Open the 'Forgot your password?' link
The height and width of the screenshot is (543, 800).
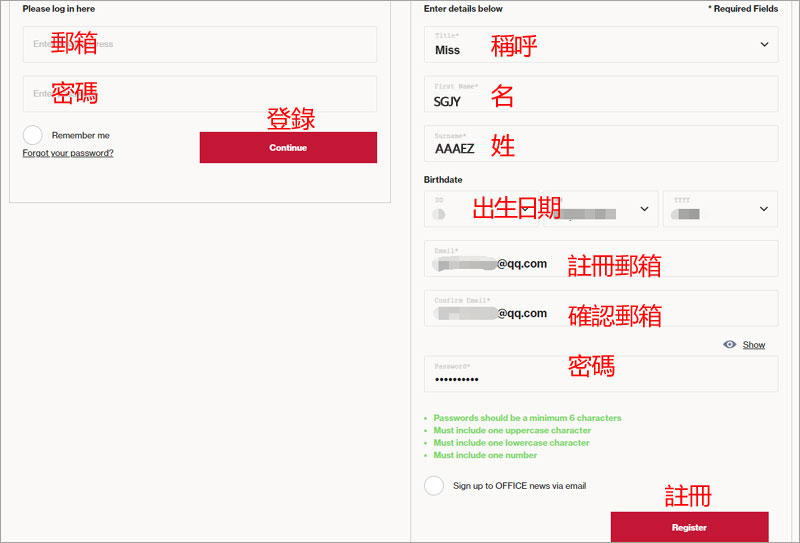click(x=68, y=153)
